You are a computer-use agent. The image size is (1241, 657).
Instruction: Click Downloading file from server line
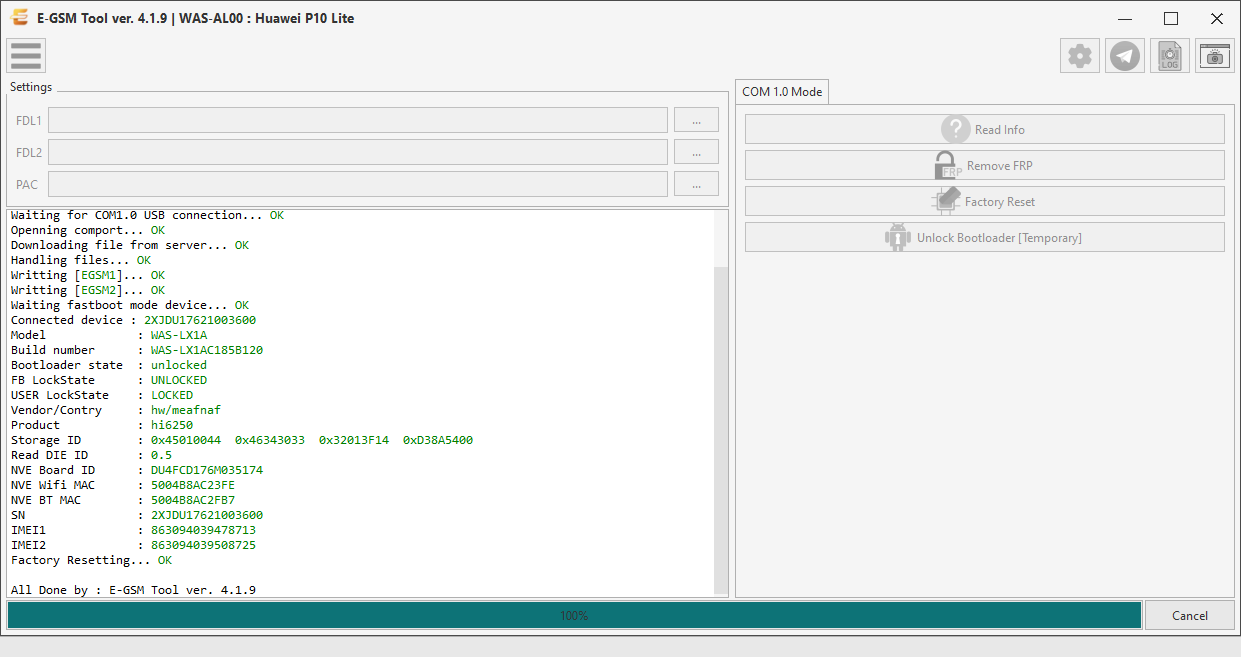tap(130, 245)
